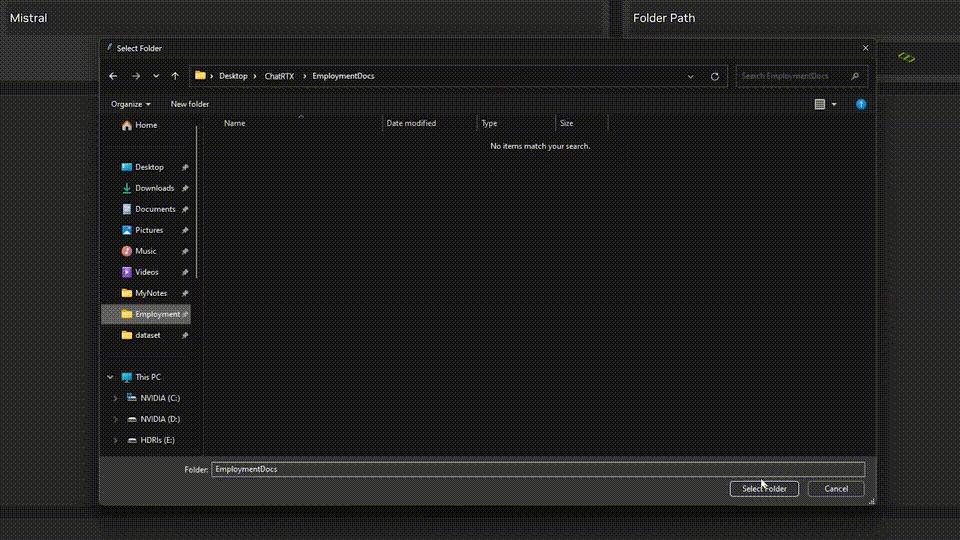The height and width of the screenshot is (540, 960).
Task: Open the view options dropdown arrow
Action: click(x=834, y=105)
